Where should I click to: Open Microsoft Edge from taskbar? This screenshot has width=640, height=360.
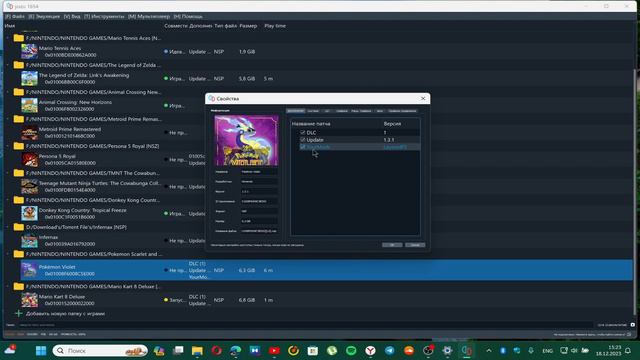point(236,351)
